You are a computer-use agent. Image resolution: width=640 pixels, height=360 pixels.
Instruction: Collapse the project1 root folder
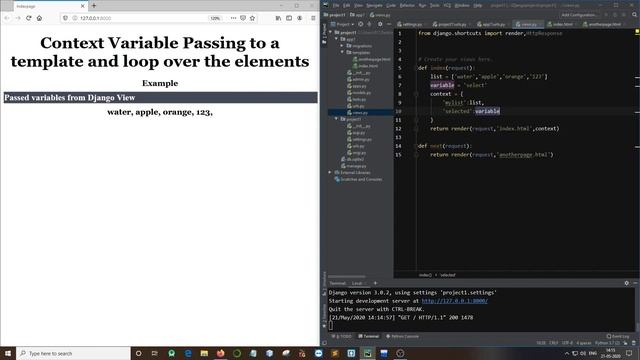pos(331,32)
